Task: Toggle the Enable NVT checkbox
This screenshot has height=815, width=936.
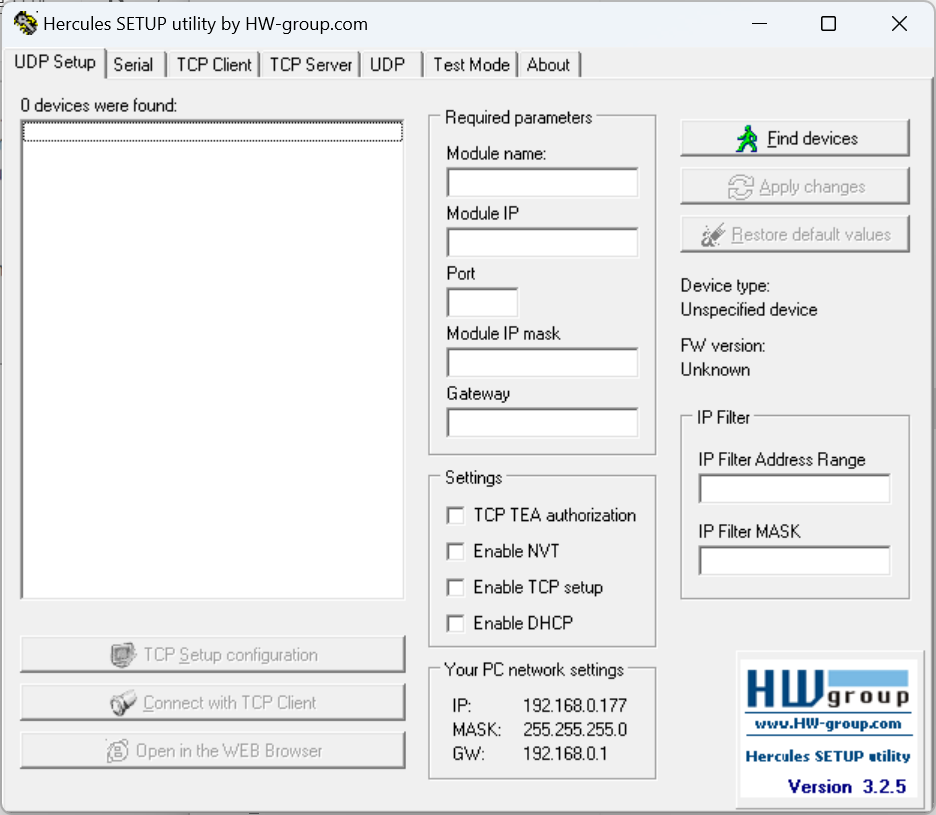Action: [x=455, y=551]
